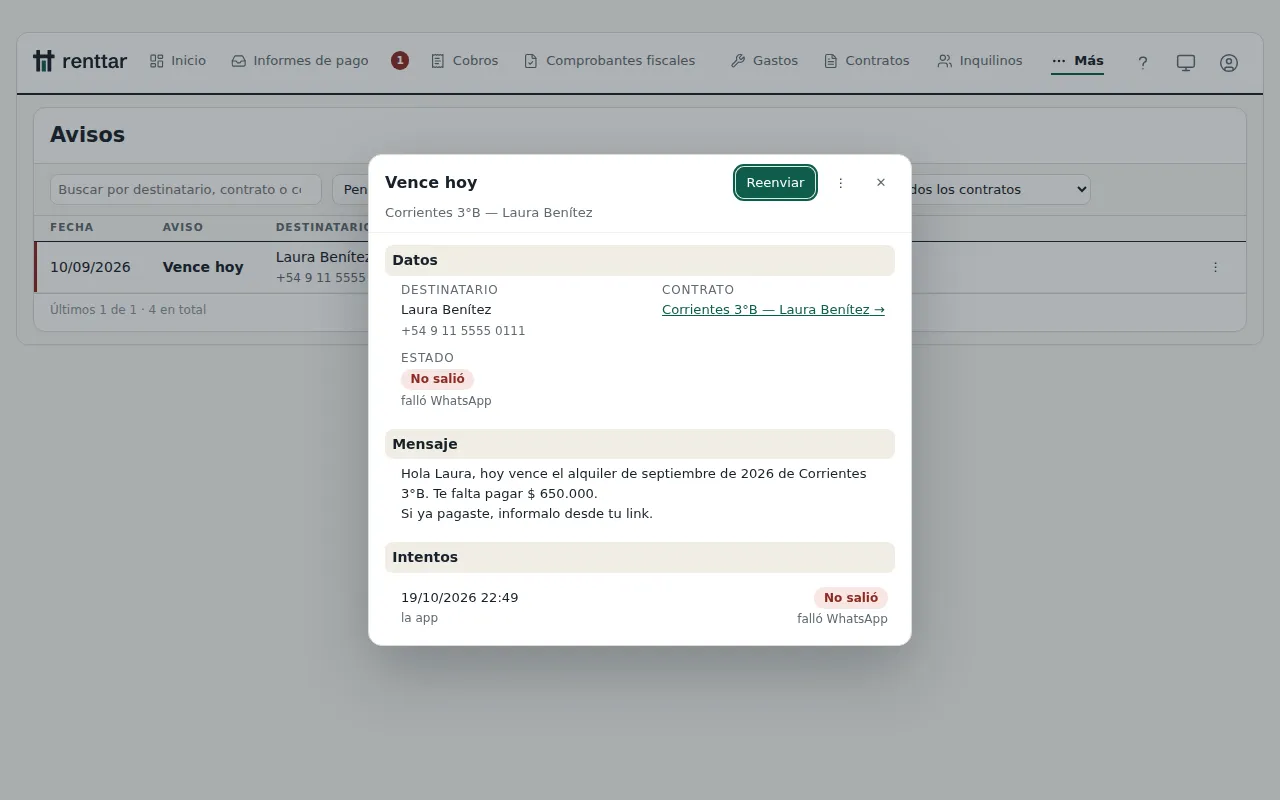Click the Reenviar button
This screenshot has width=1280, height=800.
775,183
